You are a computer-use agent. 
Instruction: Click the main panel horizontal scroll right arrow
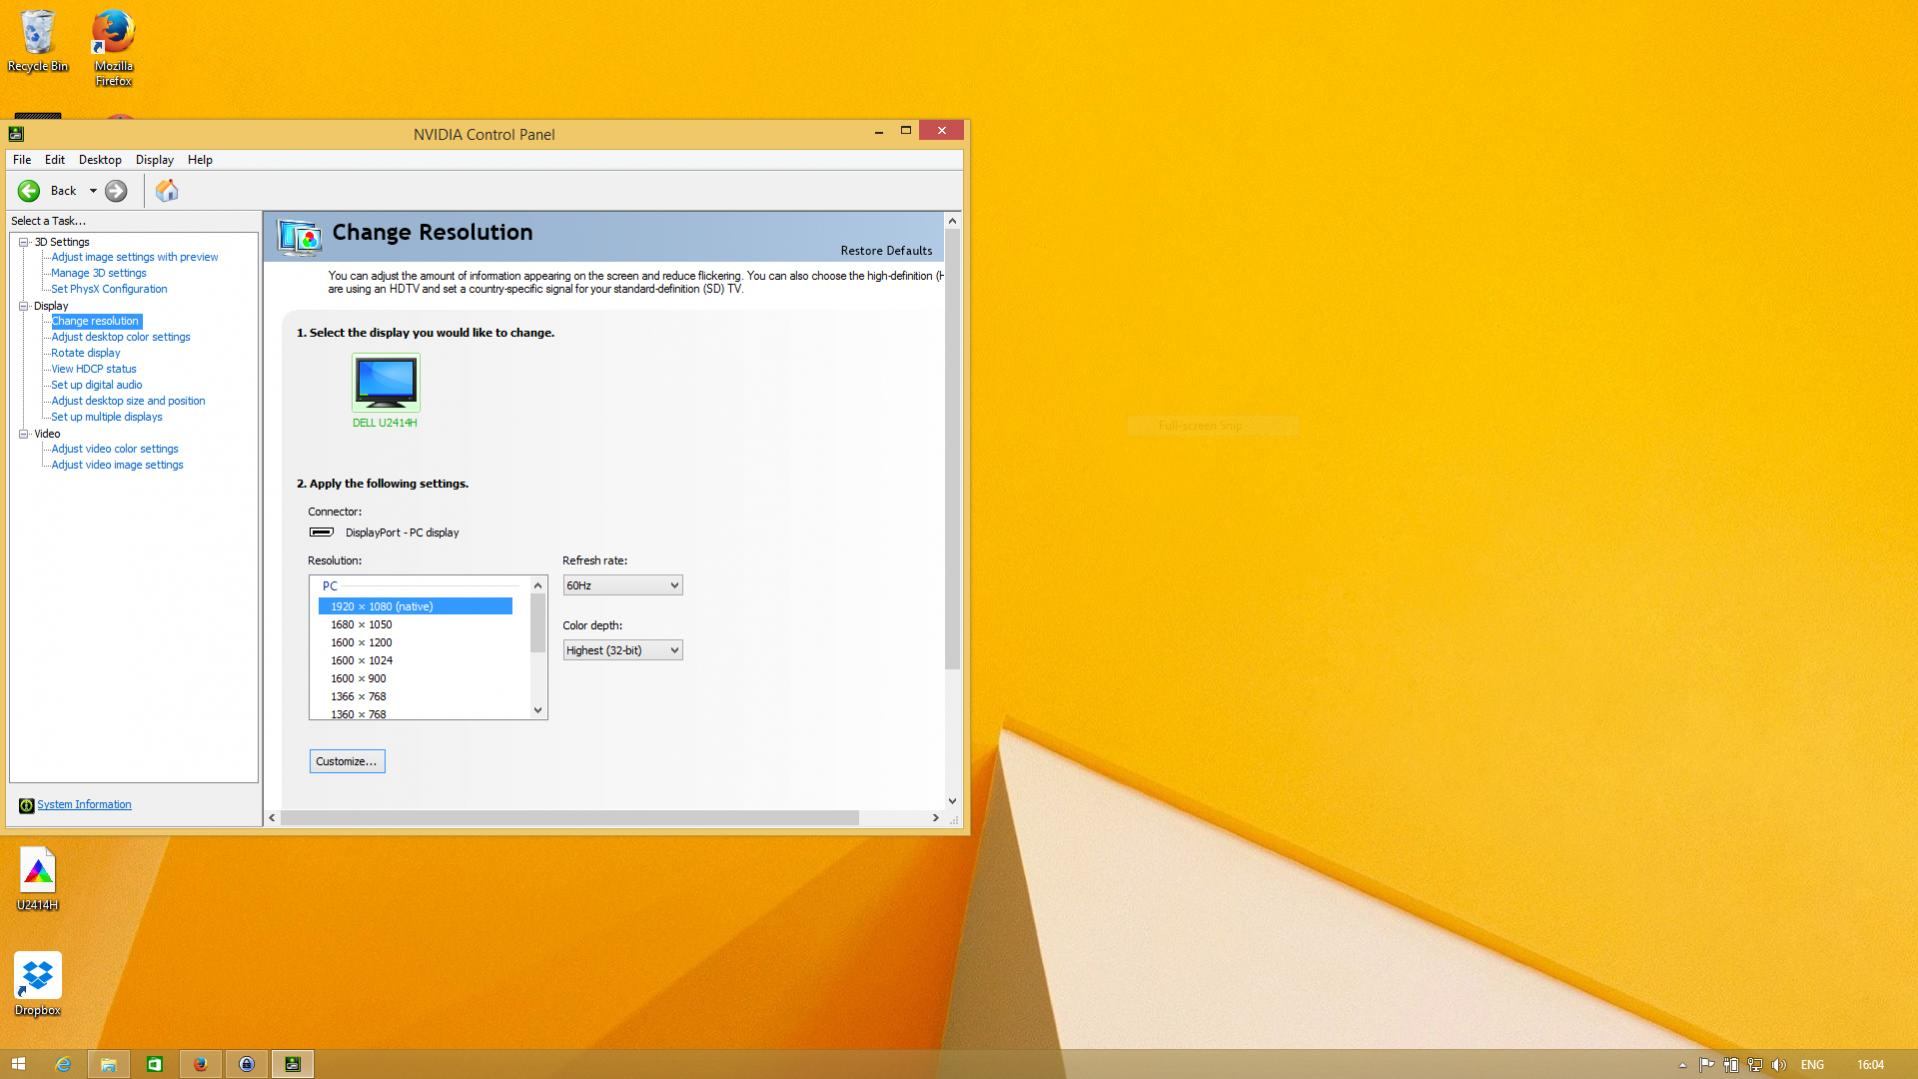click(935, 818)
